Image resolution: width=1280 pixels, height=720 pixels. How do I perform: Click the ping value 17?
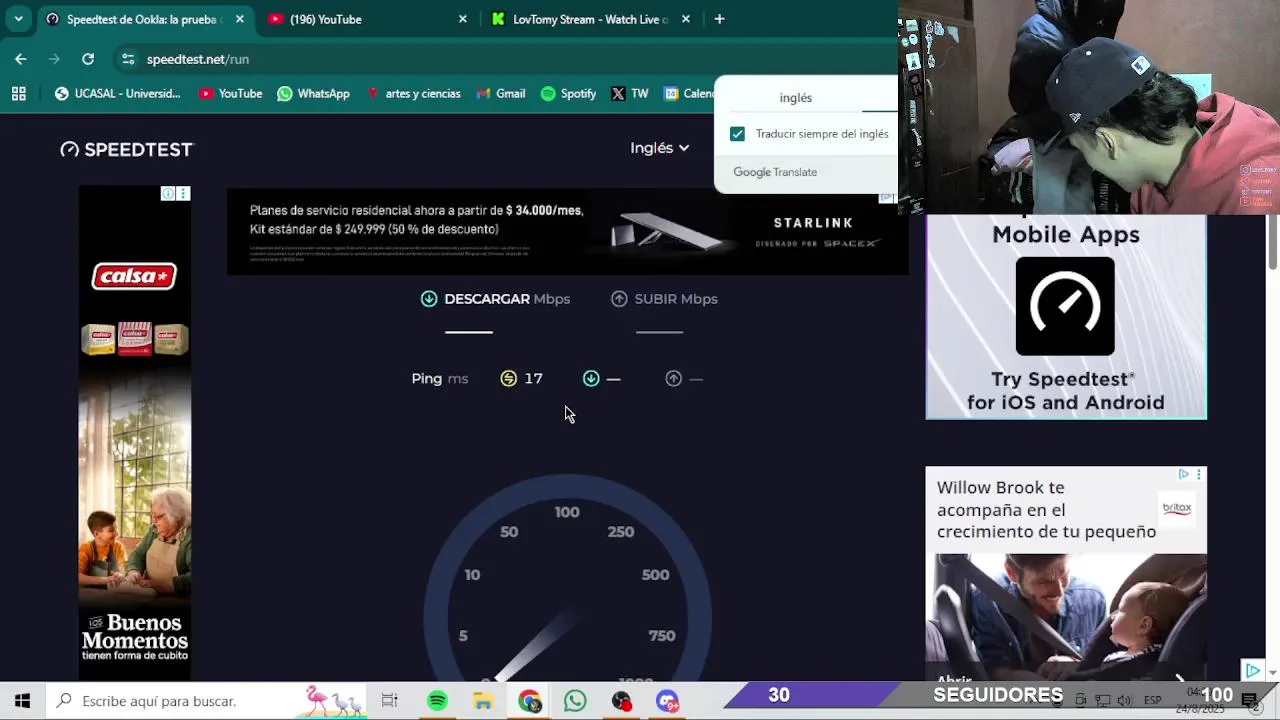533,378
